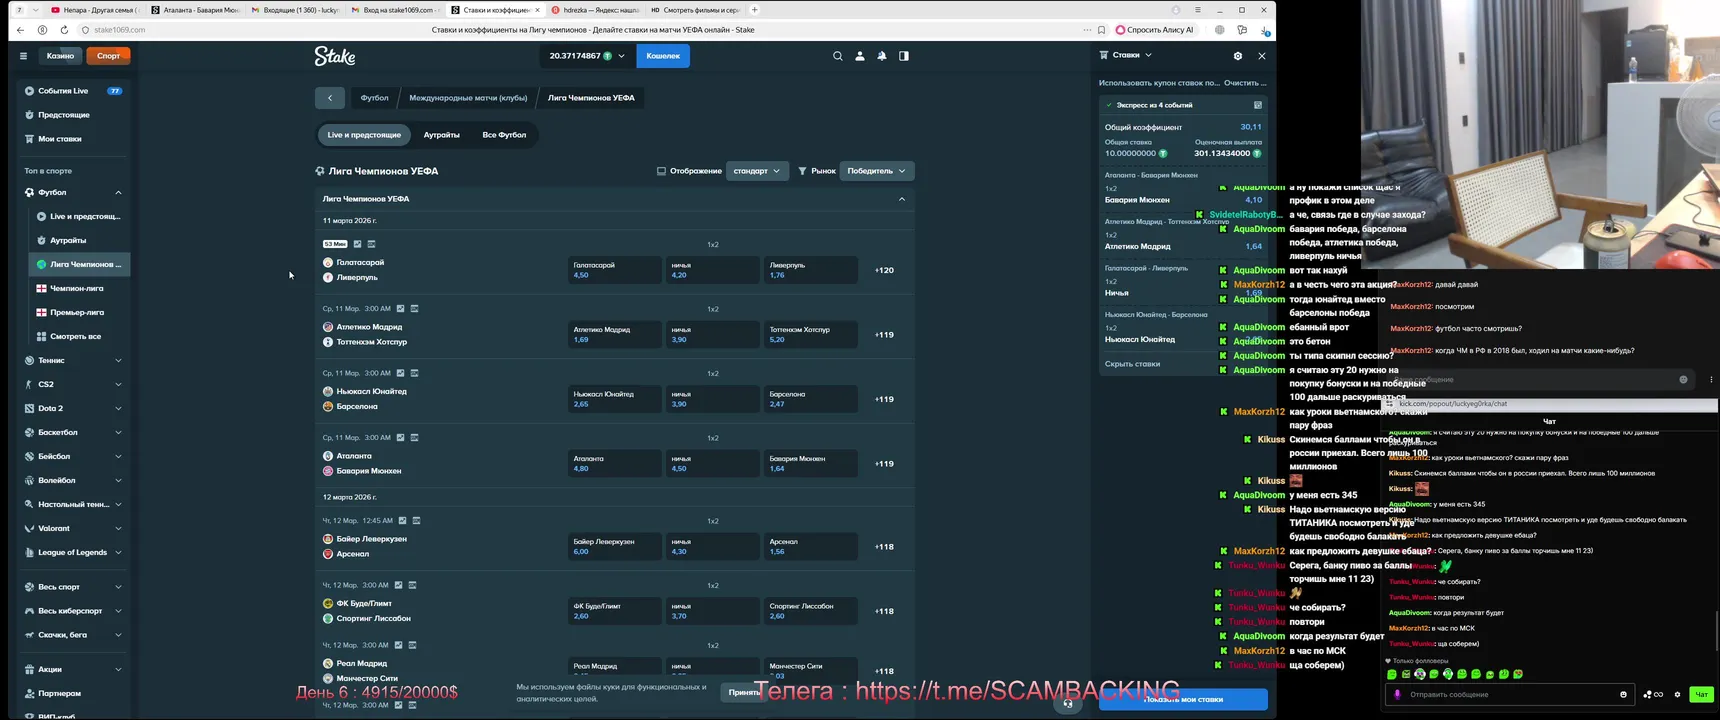Click Скрыть ставки in bet slip

click(x=1132, y=364)
